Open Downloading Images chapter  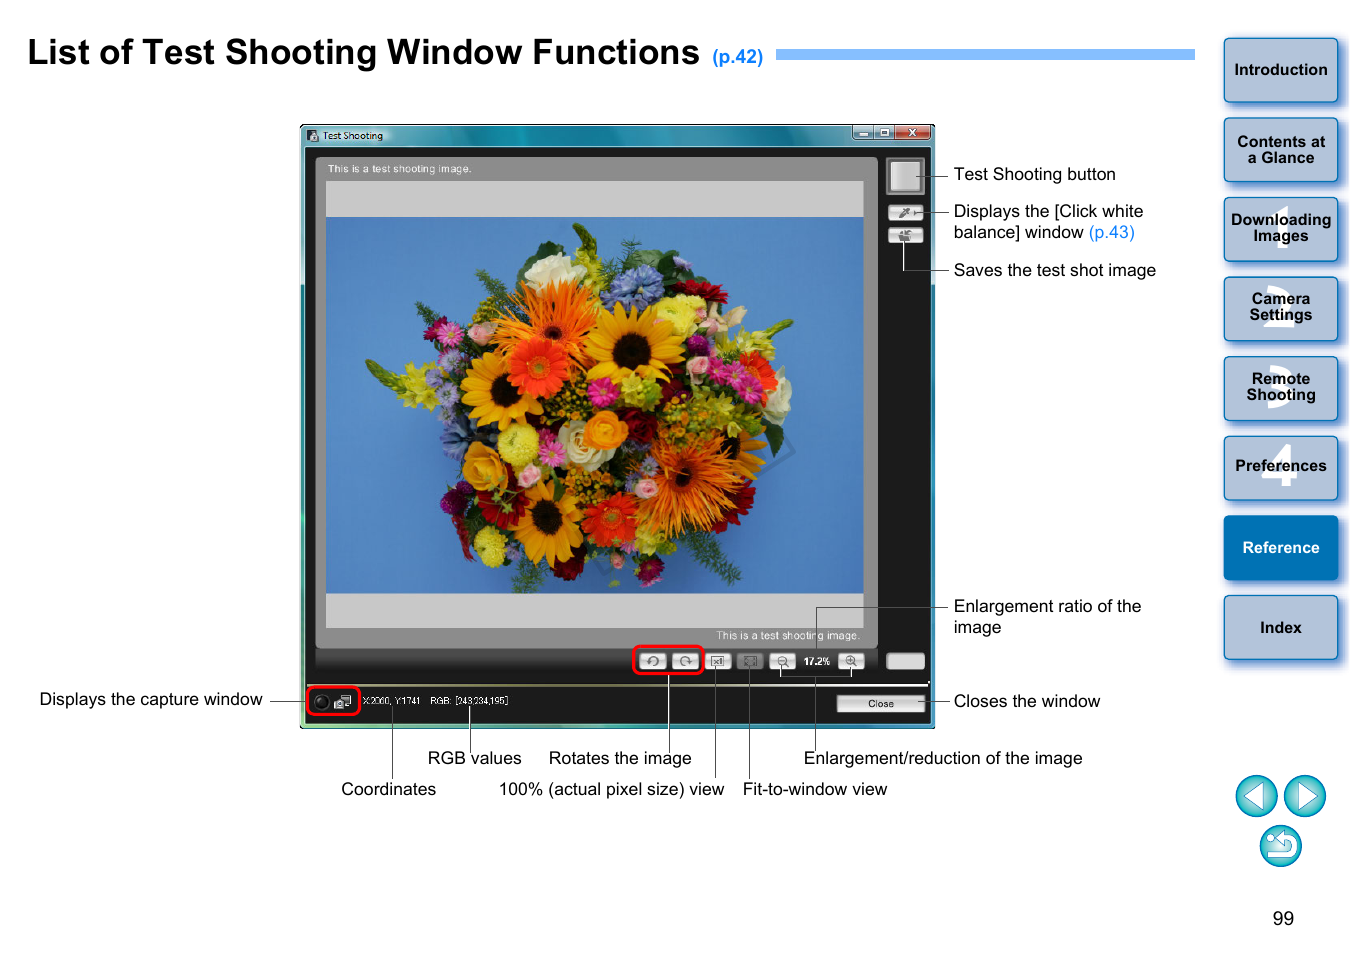(1281, 229)
